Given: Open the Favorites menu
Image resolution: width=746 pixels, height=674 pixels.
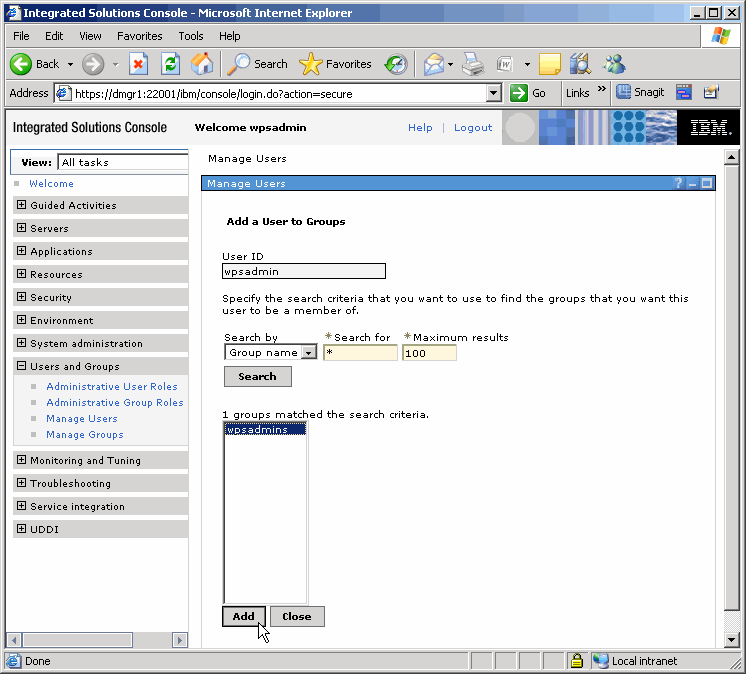Looking at the screenshot, I should [x=139, y=36].
